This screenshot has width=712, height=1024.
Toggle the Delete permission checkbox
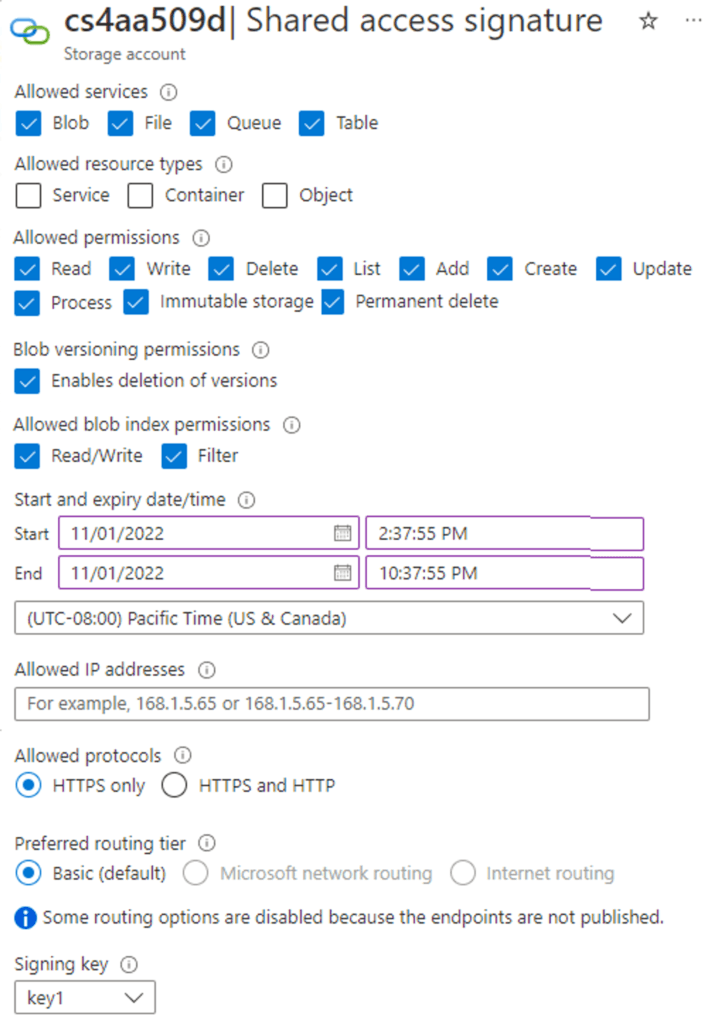221,269
